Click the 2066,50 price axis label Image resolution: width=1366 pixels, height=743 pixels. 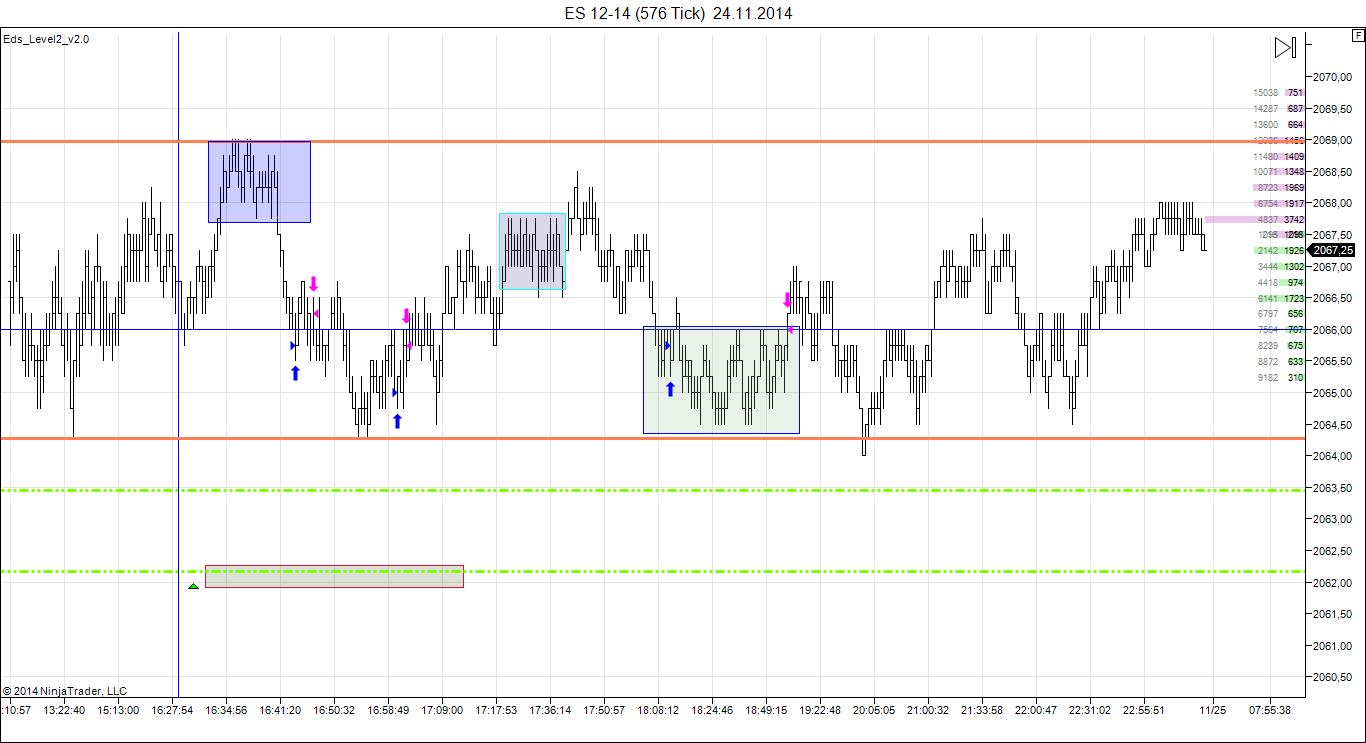(x=1332, y=298)
